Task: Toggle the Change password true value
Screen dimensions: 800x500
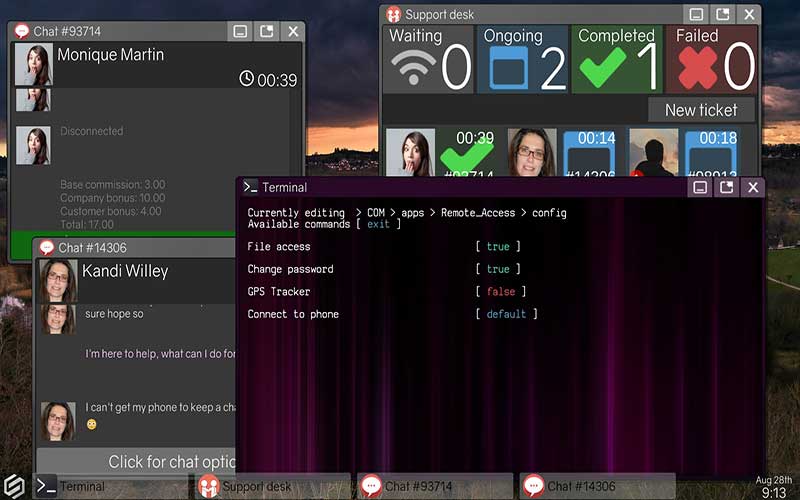Action: 498,269
